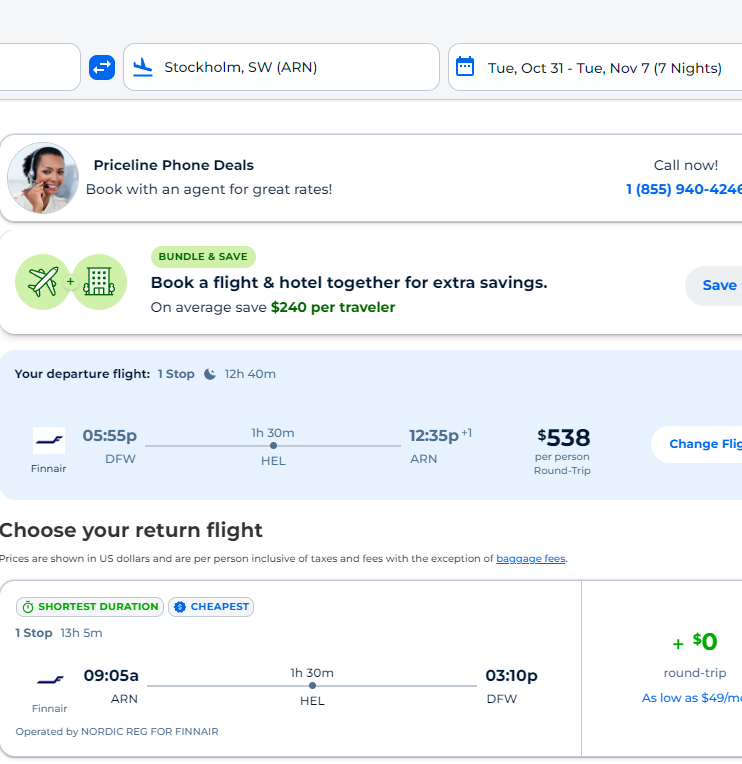
Task: Click the arrival plane icon
Action: (x=143, y=67)
